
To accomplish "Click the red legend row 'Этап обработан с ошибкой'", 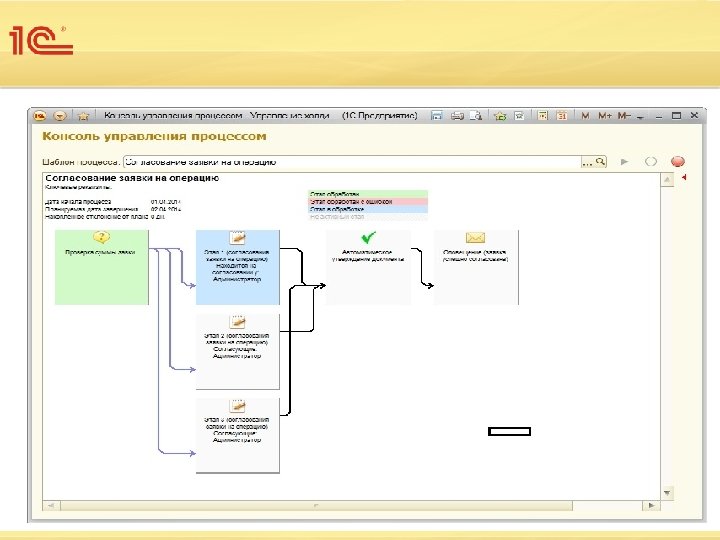I will pyautogui.click(x=368, y=202).
